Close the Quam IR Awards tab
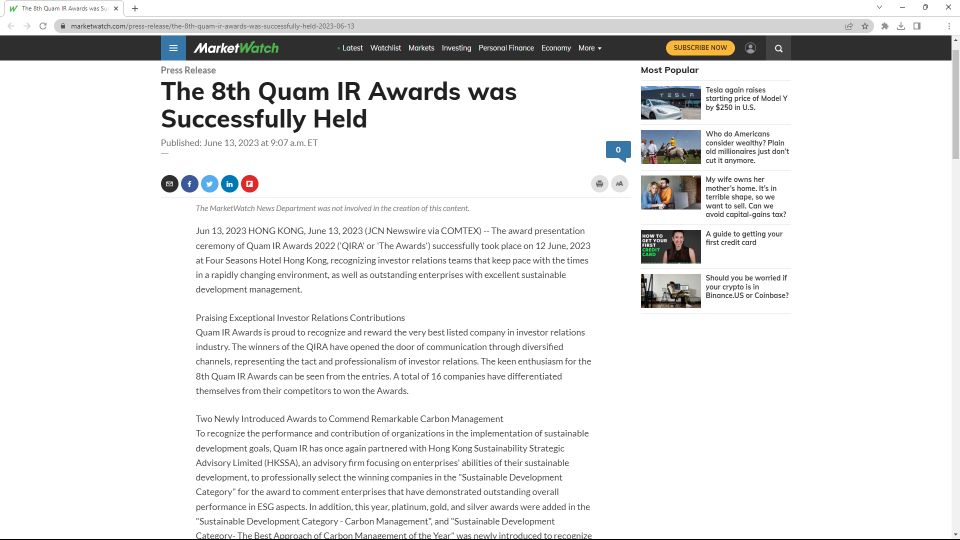This screenshot has height=540, width=960. (x=116, y=9)
